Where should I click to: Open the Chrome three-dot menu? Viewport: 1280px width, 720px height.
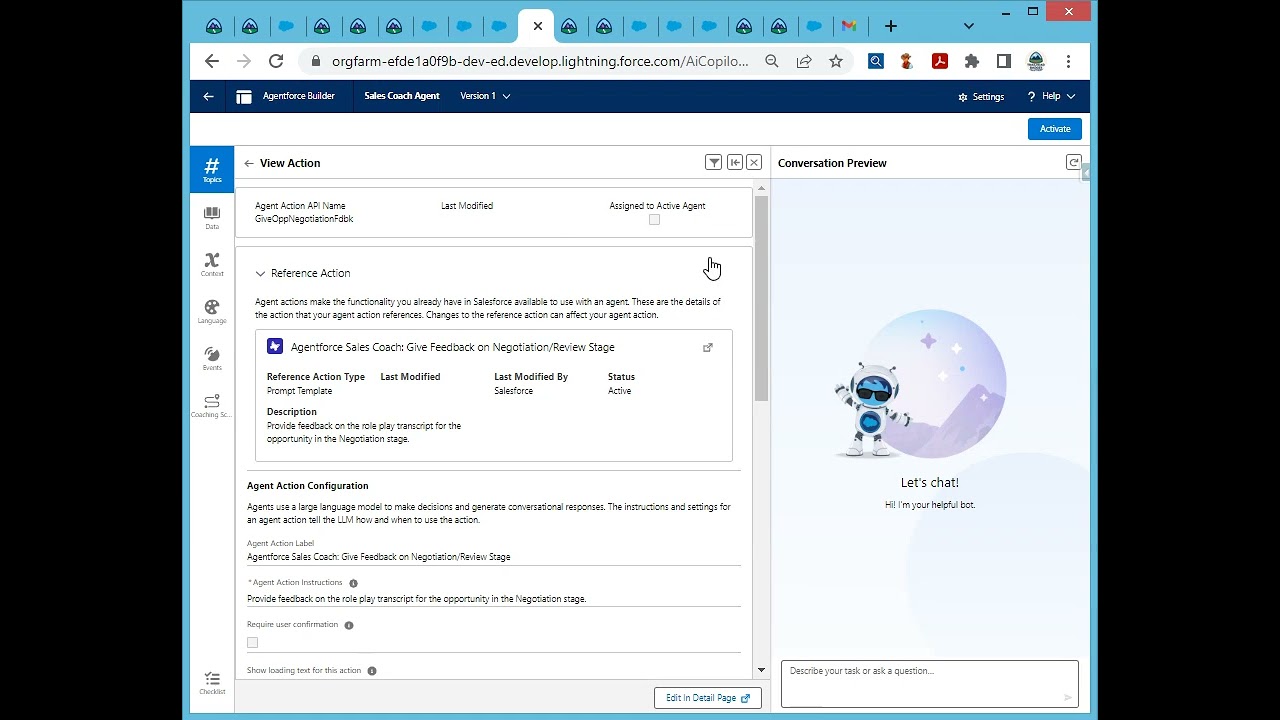(x=1068, y=61)
